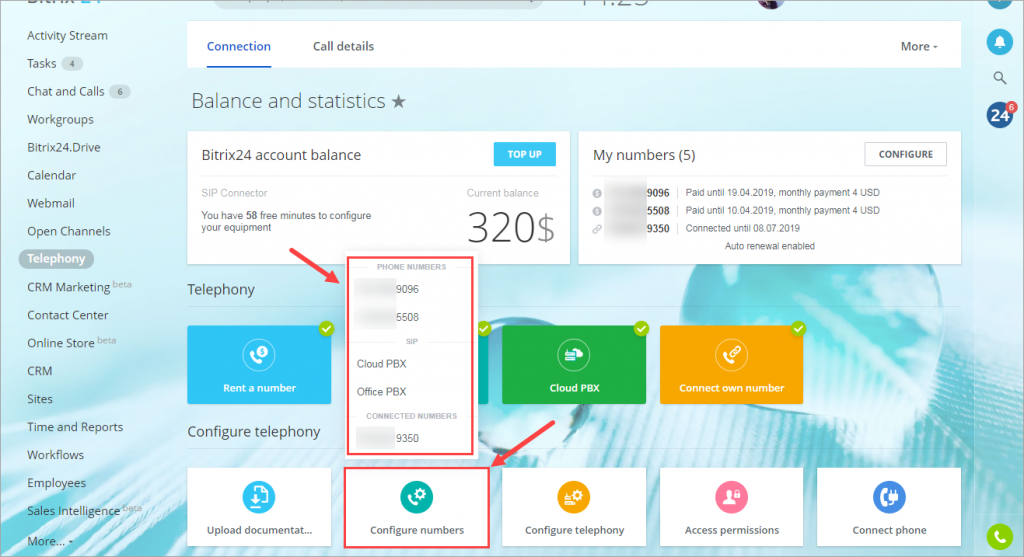Open the Bitrix24 help icon with badge
This screenshot has height=557, width=1024.
[x=1000, y=115]
